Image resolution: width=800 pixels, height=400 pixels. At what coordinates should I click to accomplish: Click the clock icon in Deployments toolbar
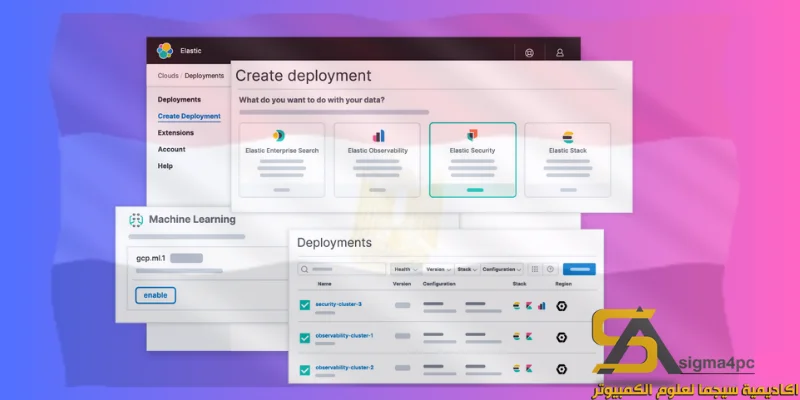pos(550,269)
